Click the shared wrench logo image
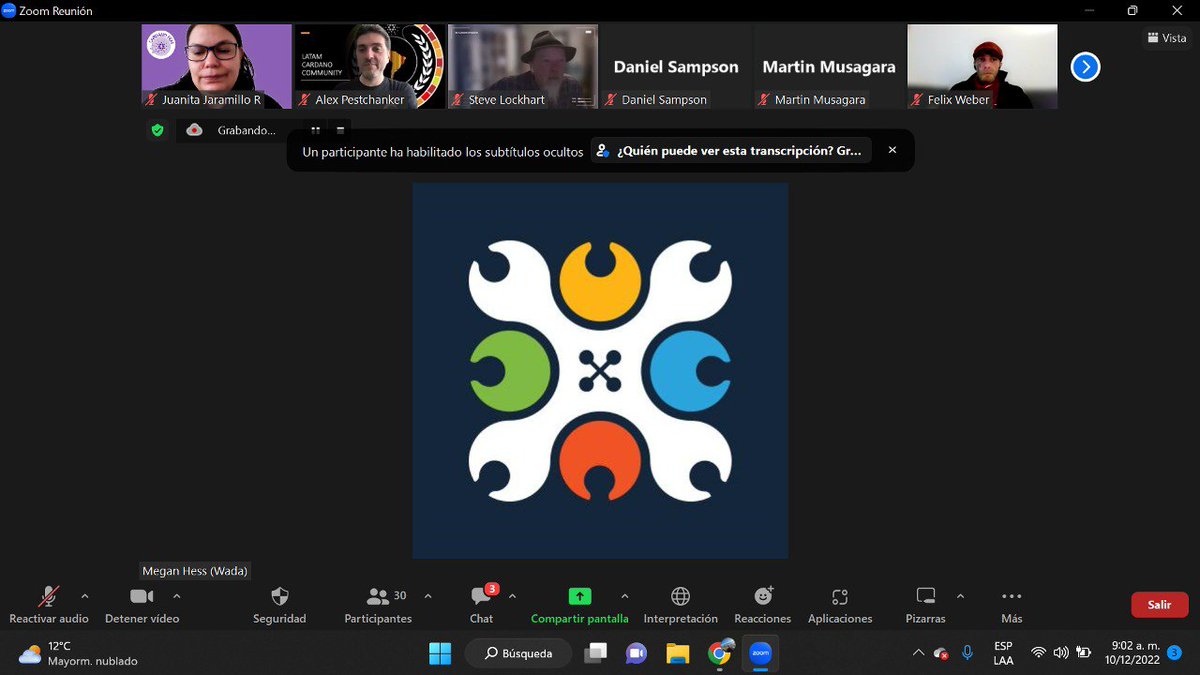This screenshot has width=1200, height=675. [x=600, y=370]
